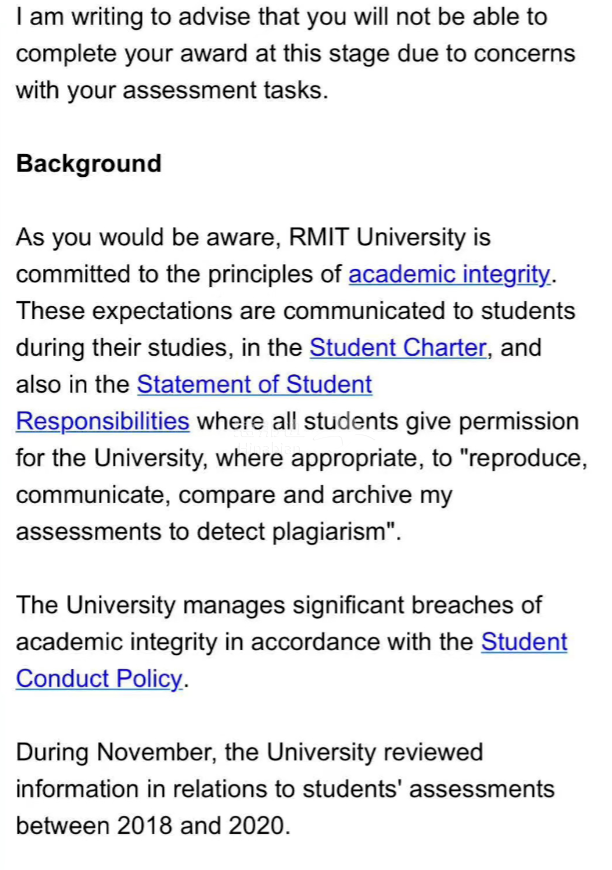Click the "between 2018 and 2020." line
Screen dimensions: 612x870
click(x=153, y=826)
